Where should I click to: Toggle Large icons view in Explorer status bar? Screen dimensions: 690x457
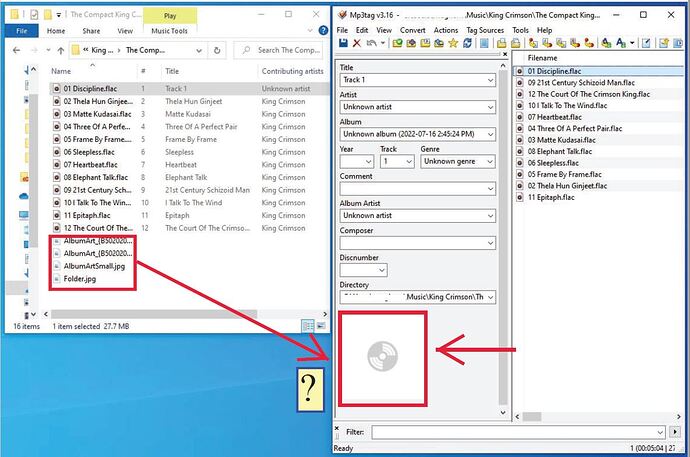(x=321, y=326)
